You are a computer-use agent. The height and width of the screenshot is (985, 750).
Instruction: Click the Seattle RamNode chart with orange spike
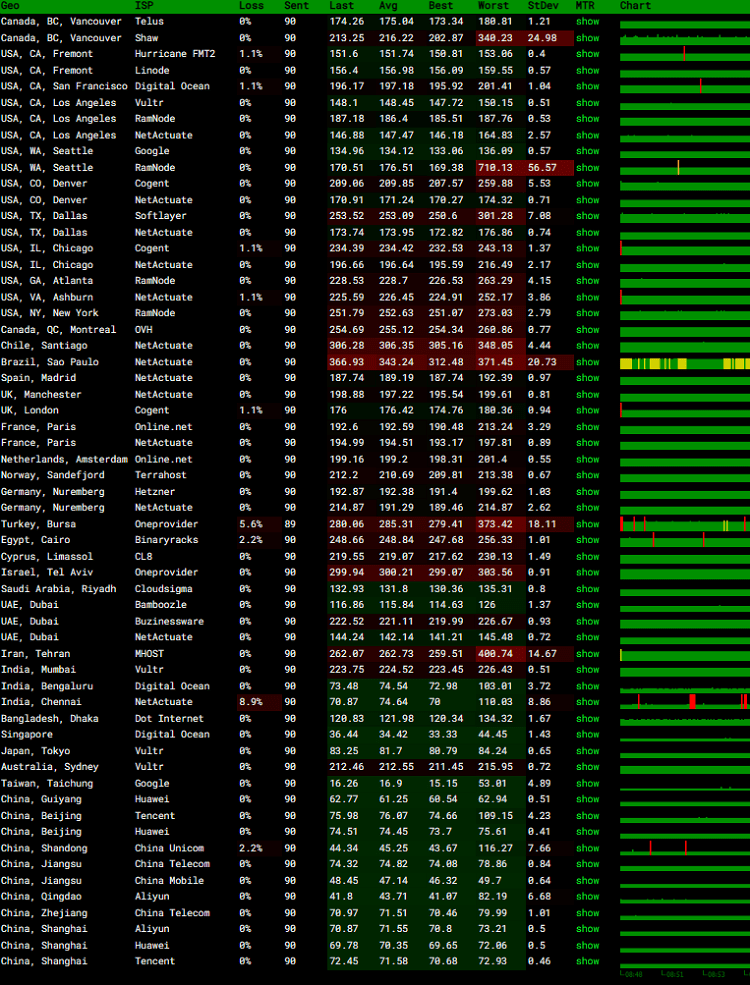(685, 168)
